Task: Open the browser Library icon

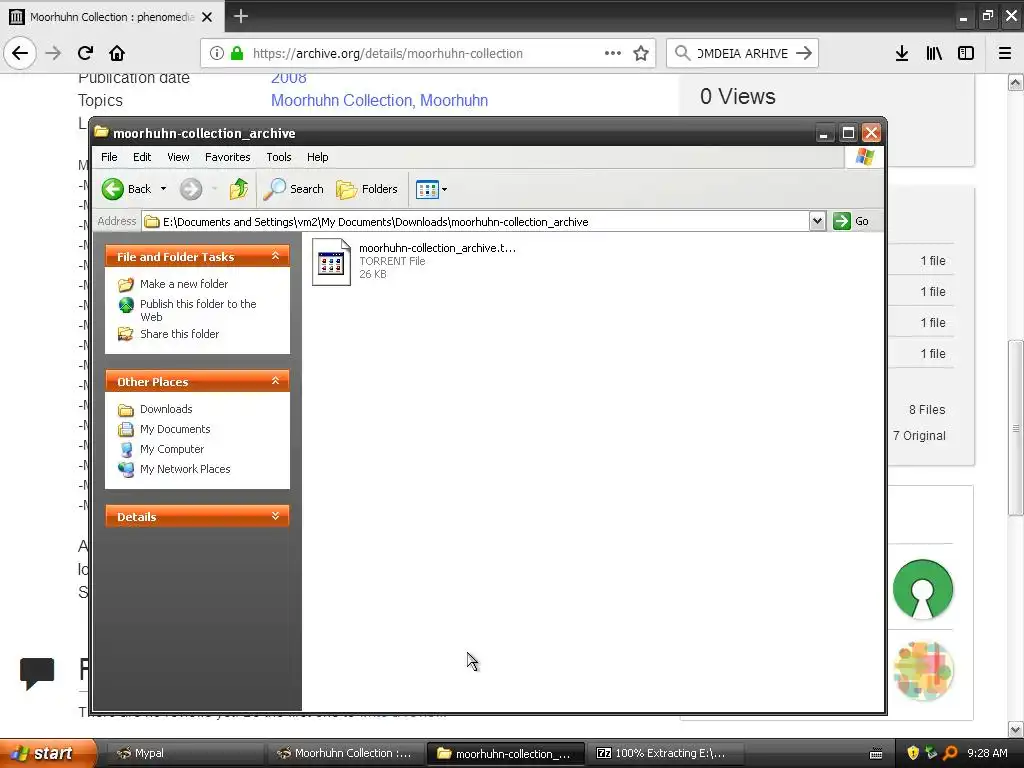Action: (x=934, y=54)
